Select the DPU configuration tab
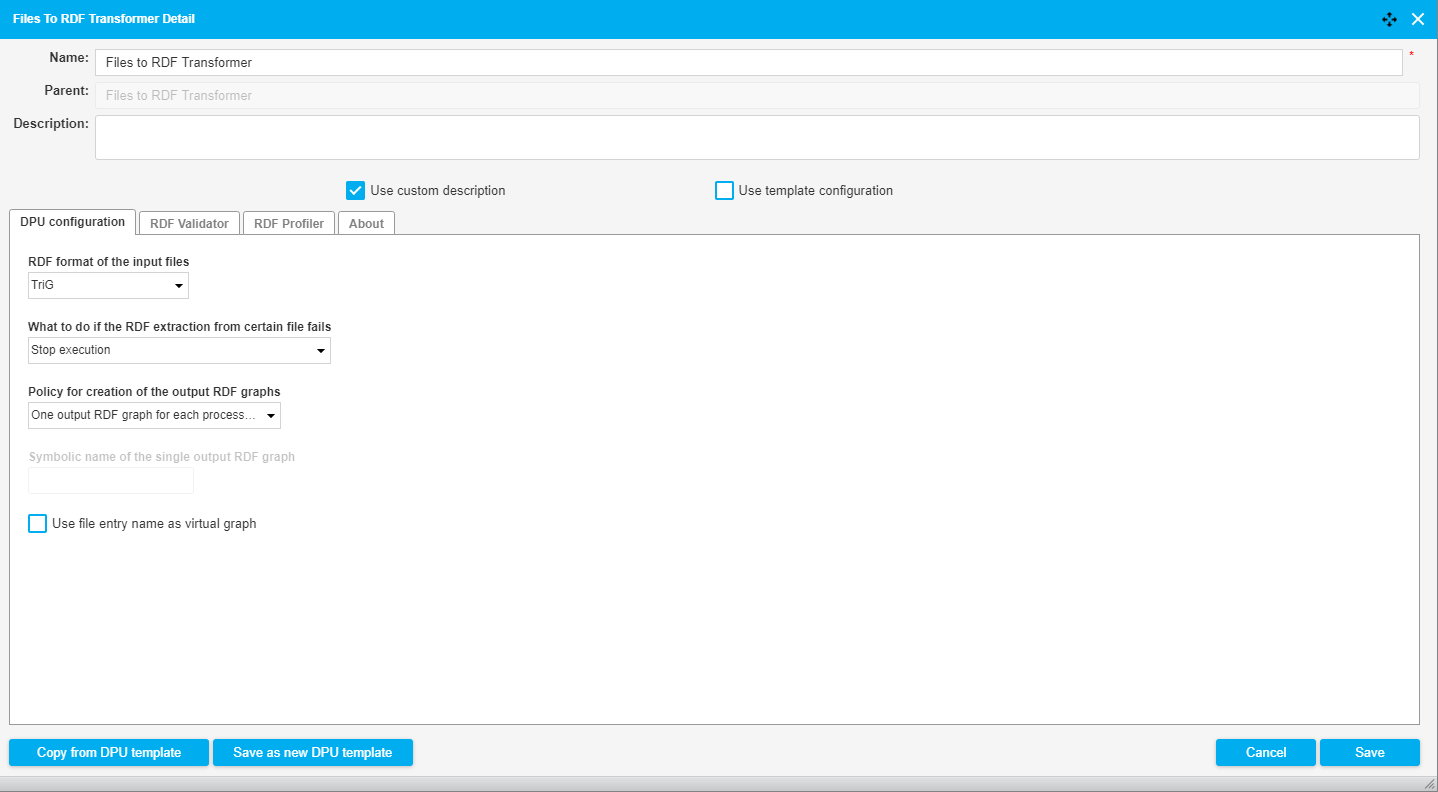The image size is (1438, 792). pos(72,222)
